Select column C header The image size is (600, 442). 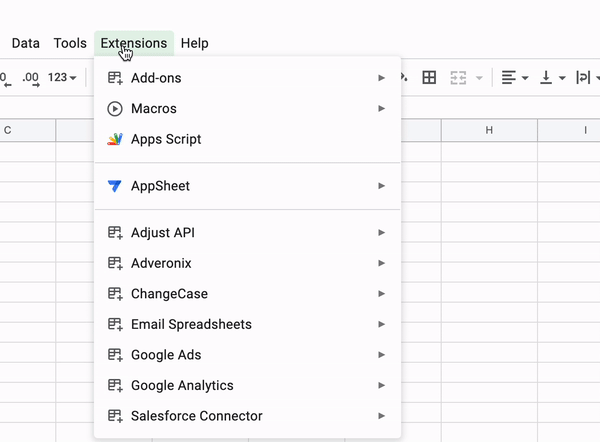coord(28,130)
